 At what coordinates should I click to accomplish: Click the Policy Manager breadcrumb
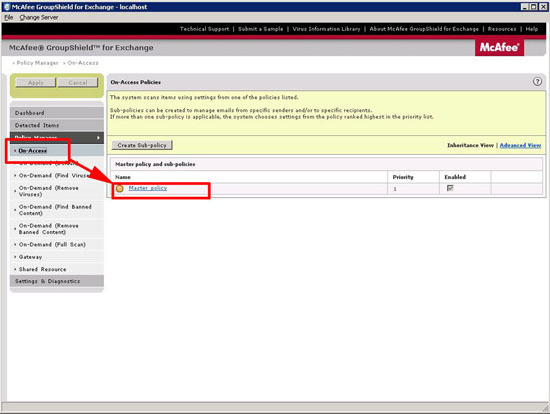click(x=37, y=63)
